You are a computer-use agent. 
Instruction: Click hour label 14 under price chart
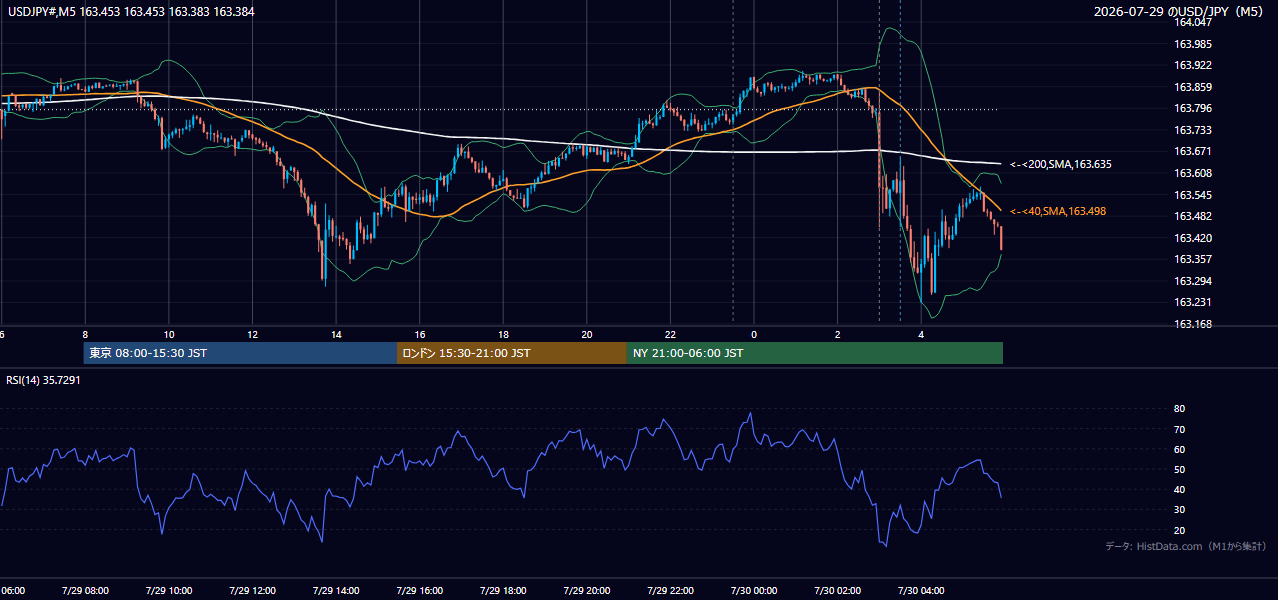click(336, 335)
